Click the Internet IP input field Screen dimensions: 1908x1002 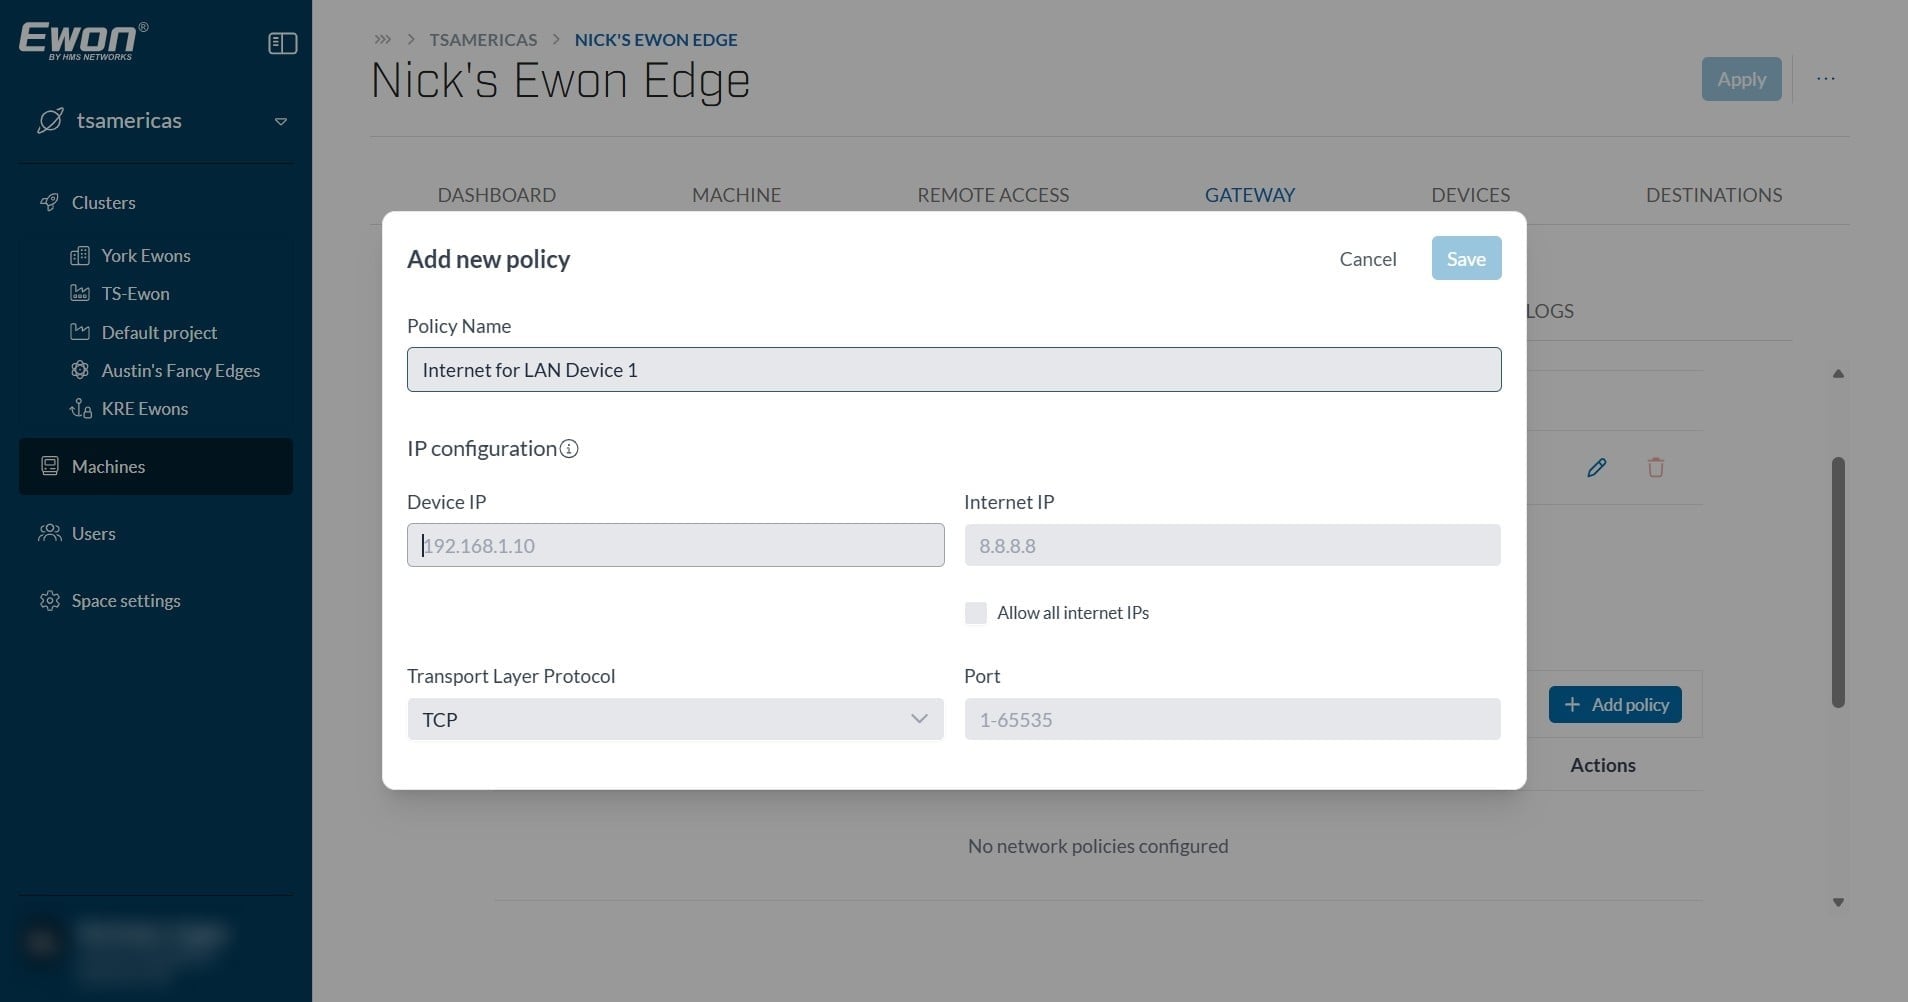[x=1232, y=546]
